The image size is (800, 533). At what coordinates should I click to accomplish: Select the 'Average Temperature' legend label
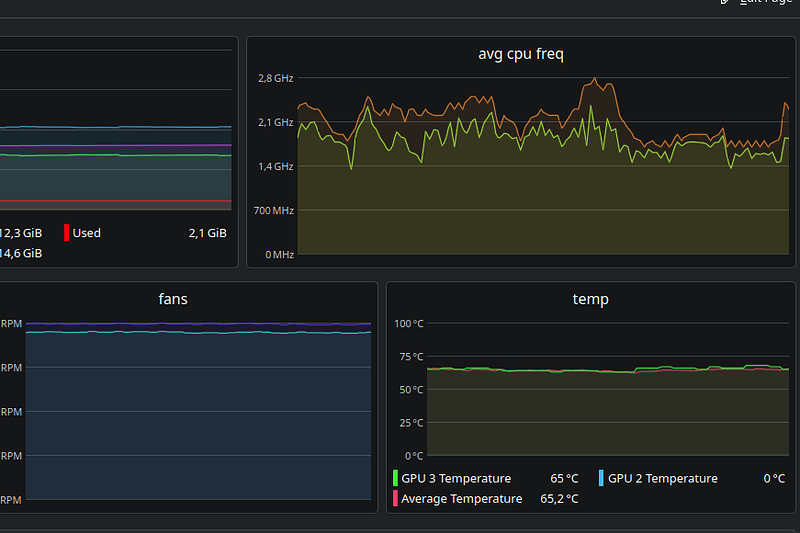click(462, 499)
